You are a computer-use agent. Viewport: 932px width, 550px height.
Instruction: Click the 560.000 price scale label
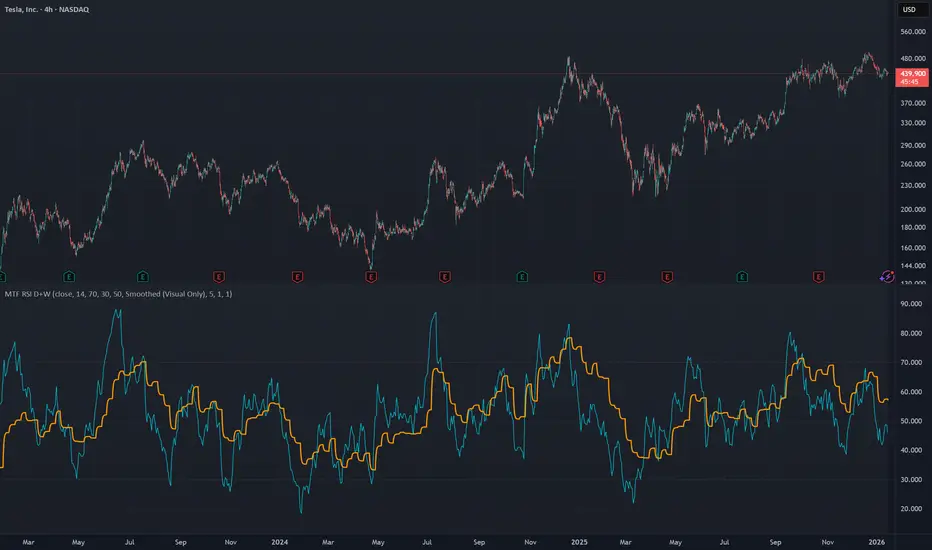(913, 32)
